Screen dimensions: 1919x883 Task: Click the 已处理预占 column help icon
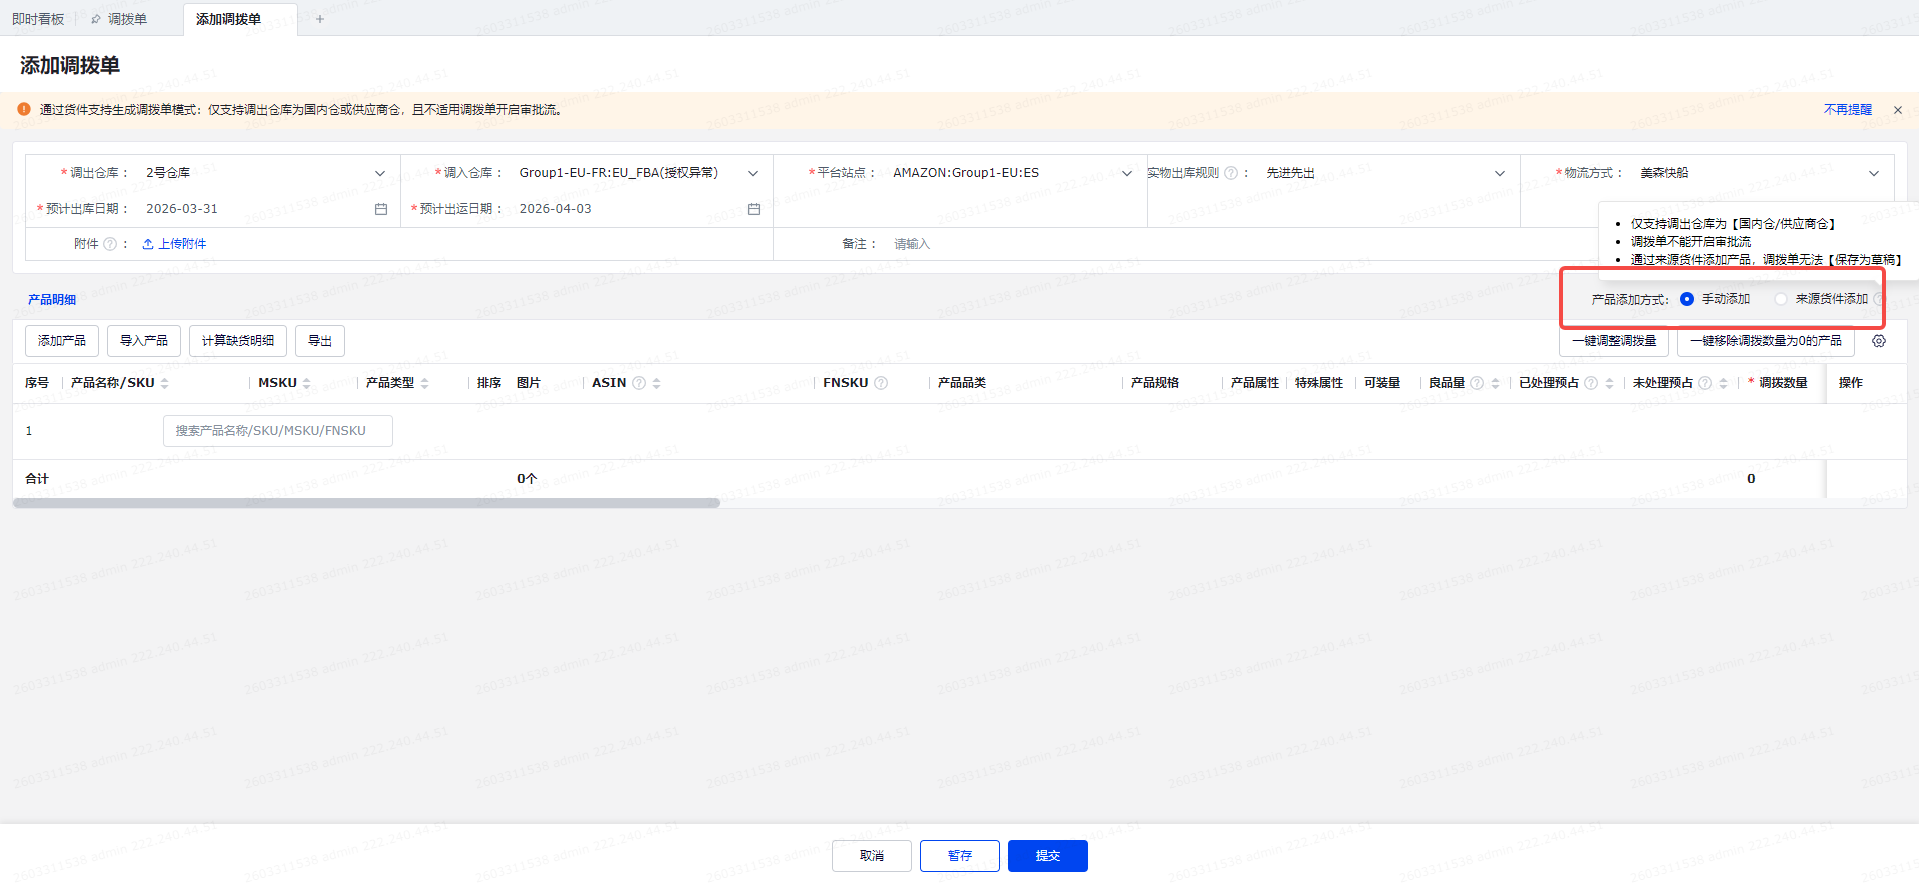(1591, 383)
